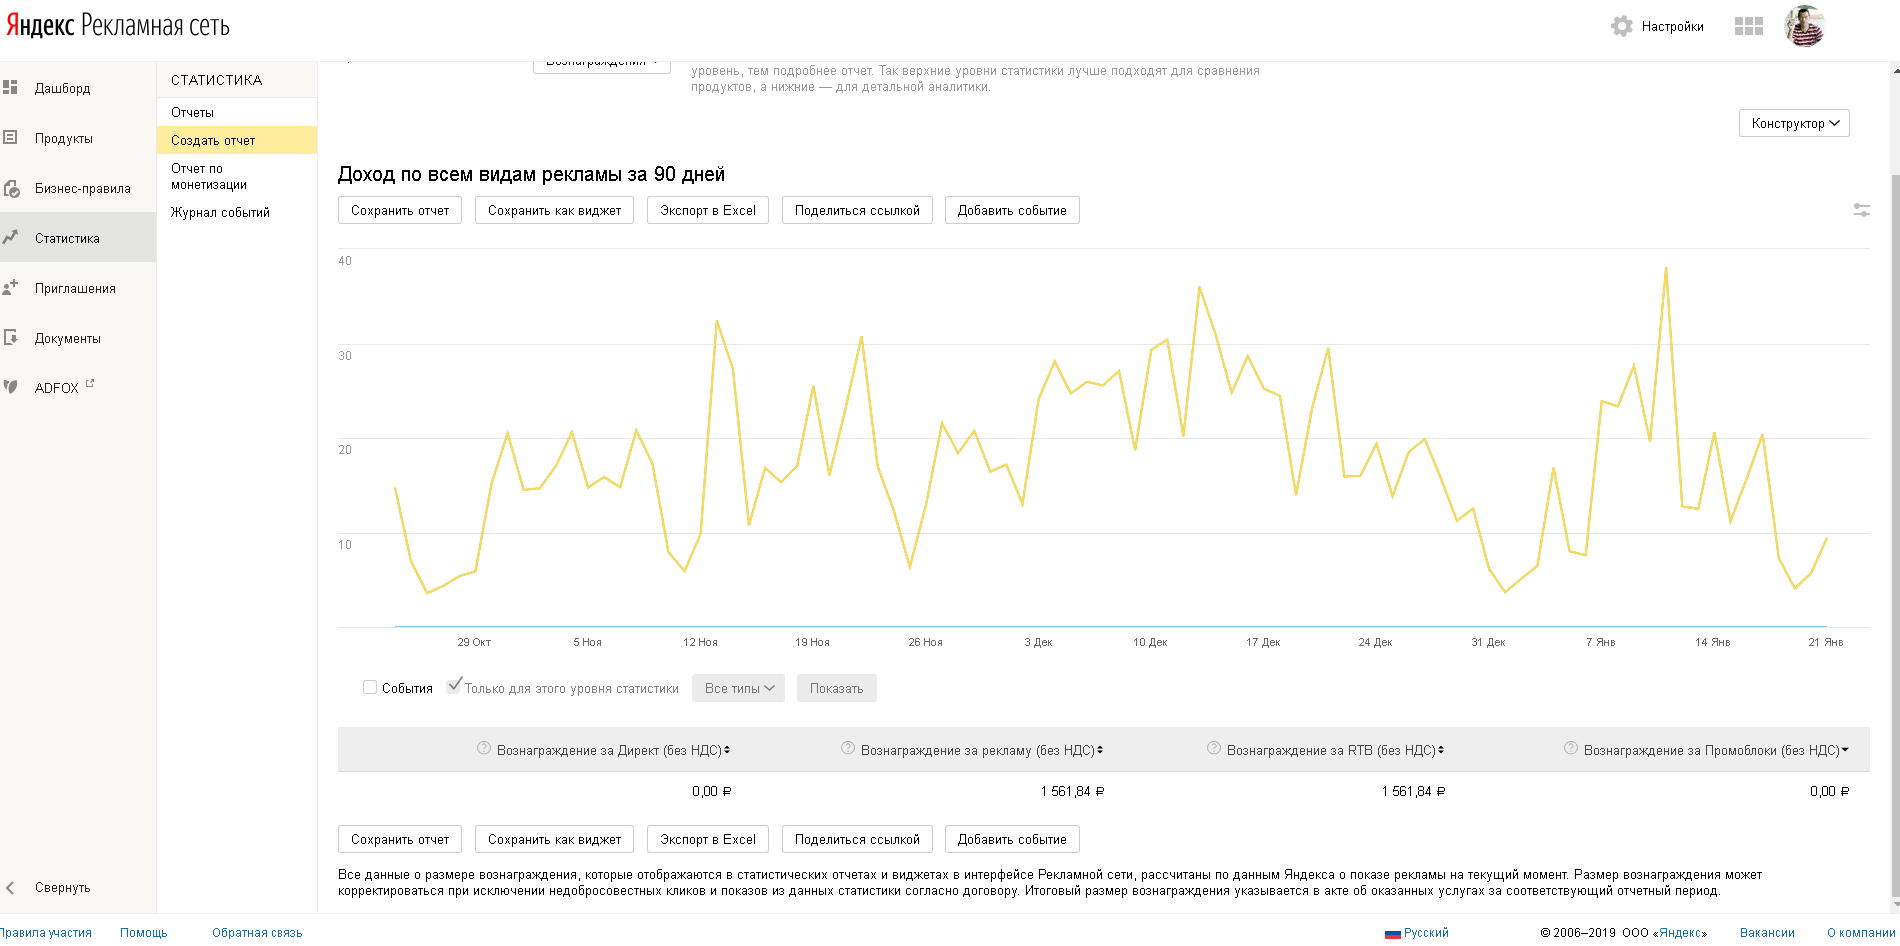Click the Помощь footer link

[x=144, y=932]
